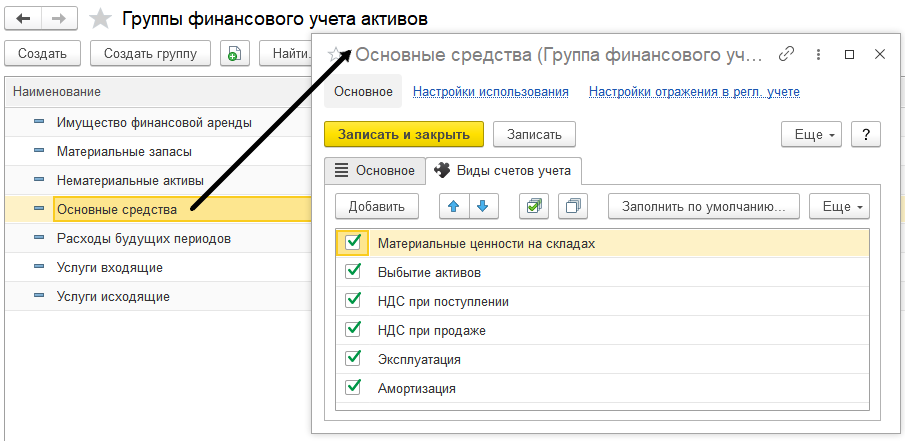The width and height of the screenshot is (905, 441).
Task: Click the forward navigation arrow
Action: pyautogui.click(x=58, y=19)
